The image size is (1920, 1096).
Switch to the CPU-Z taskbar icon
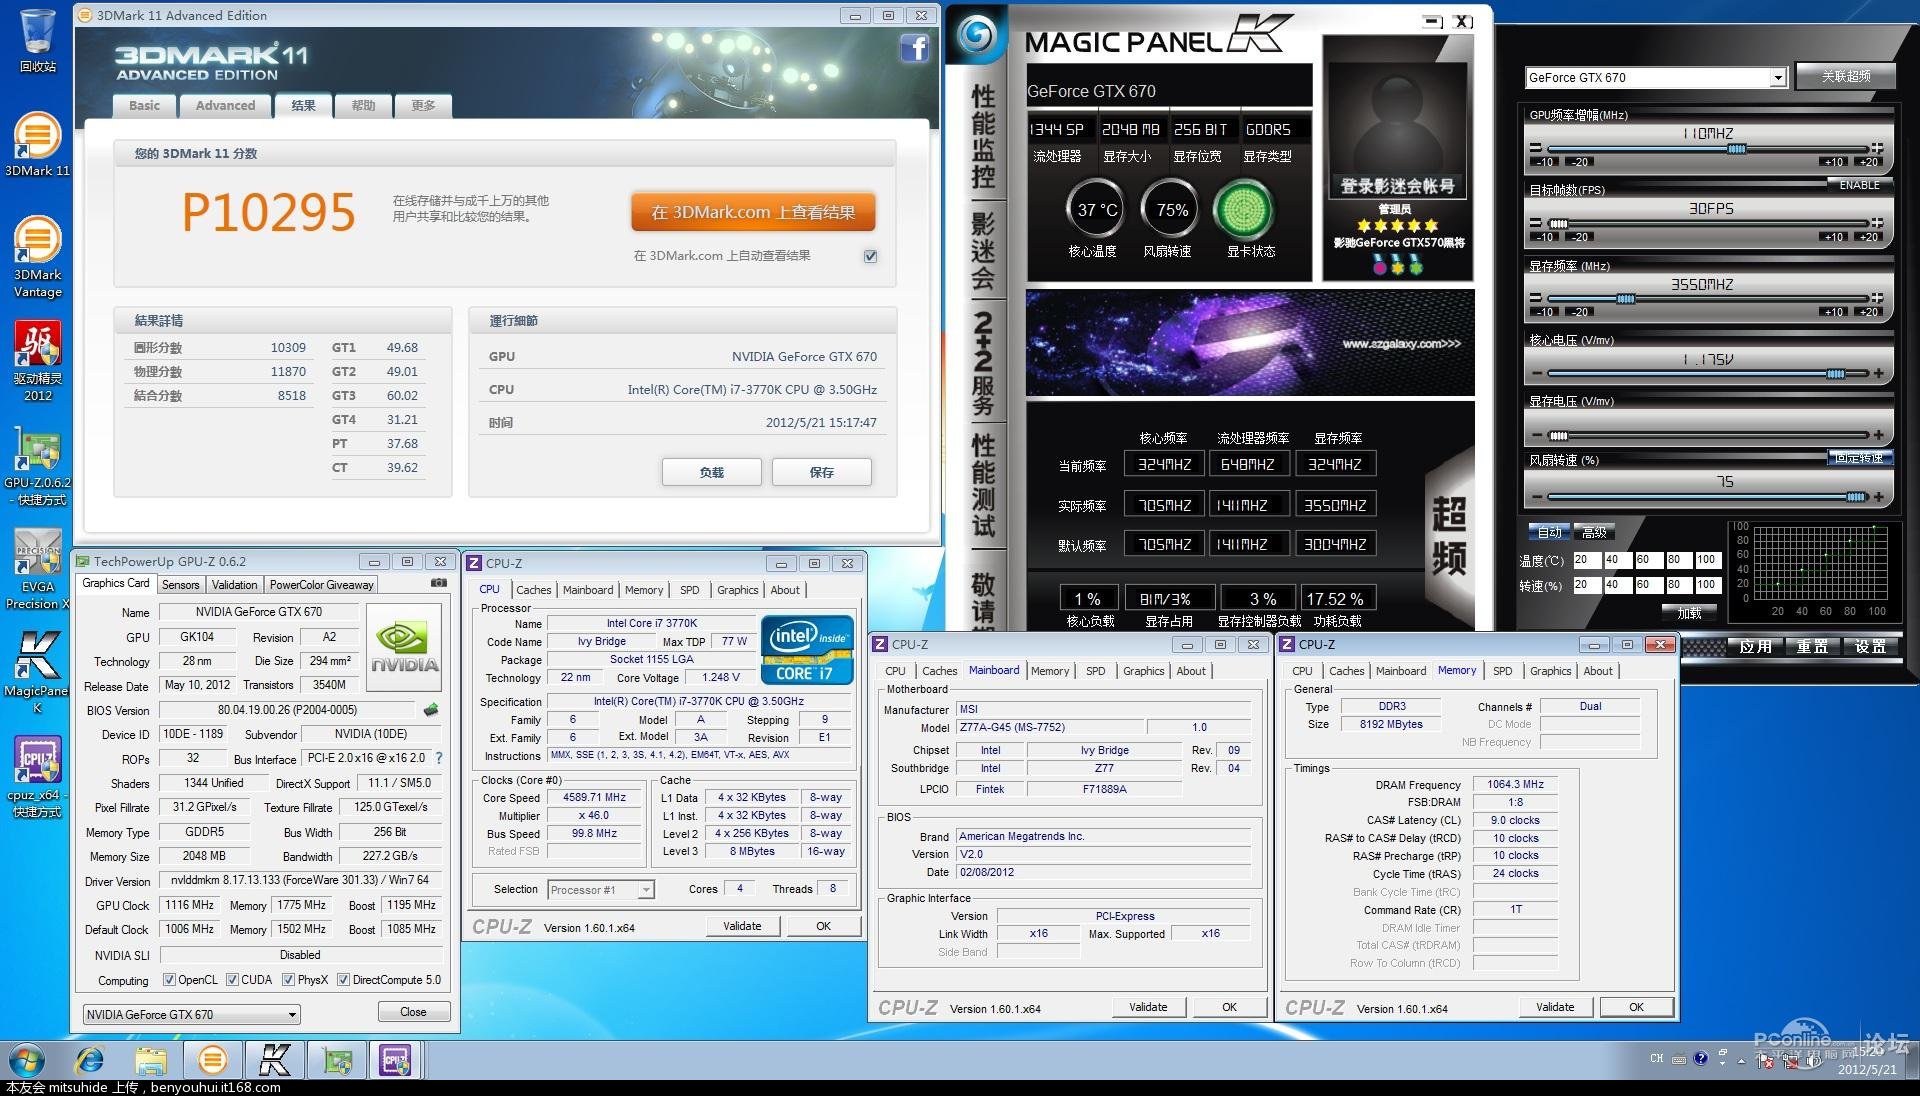396,1060
